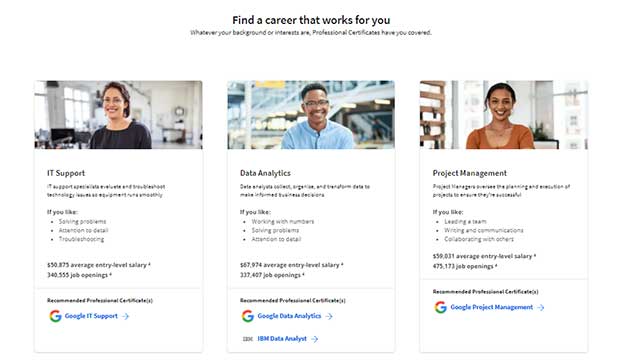The width and height of the screenshot is (640, 364).
Task: Click the 'Find a career that works for you' heading
Action: [311, 20]
